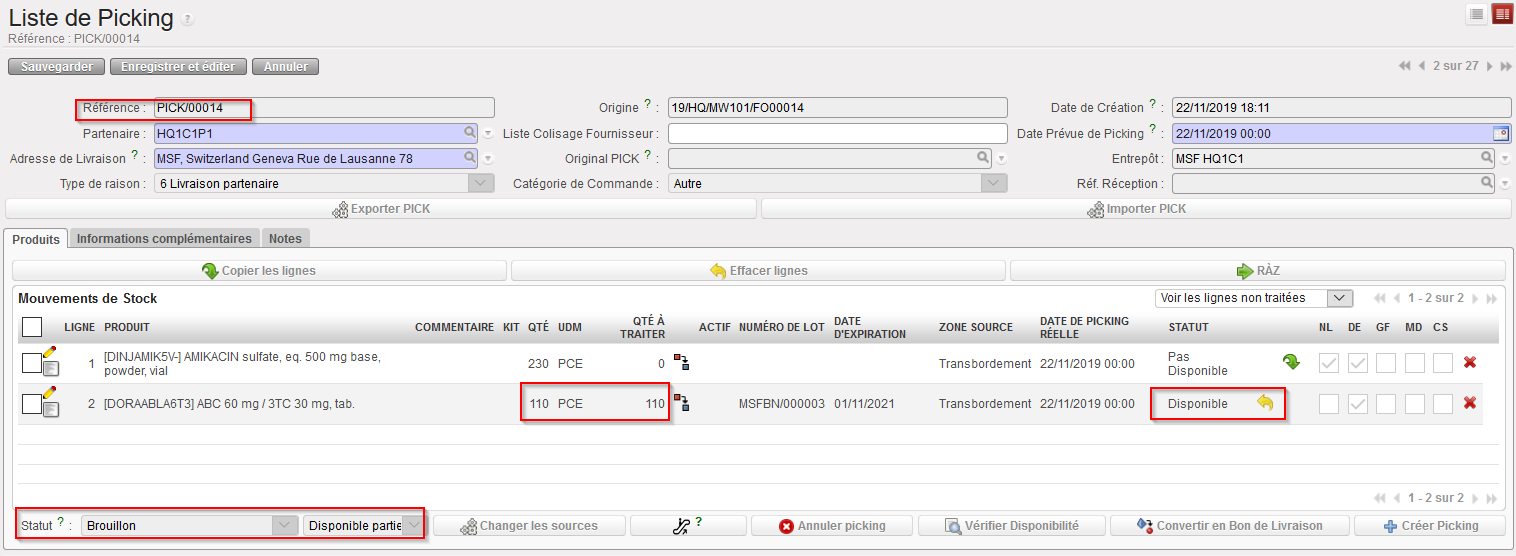Click search icon in Partenaire field
The height and width of the screenshot is (556, 1516).
(x=469, y=133)
